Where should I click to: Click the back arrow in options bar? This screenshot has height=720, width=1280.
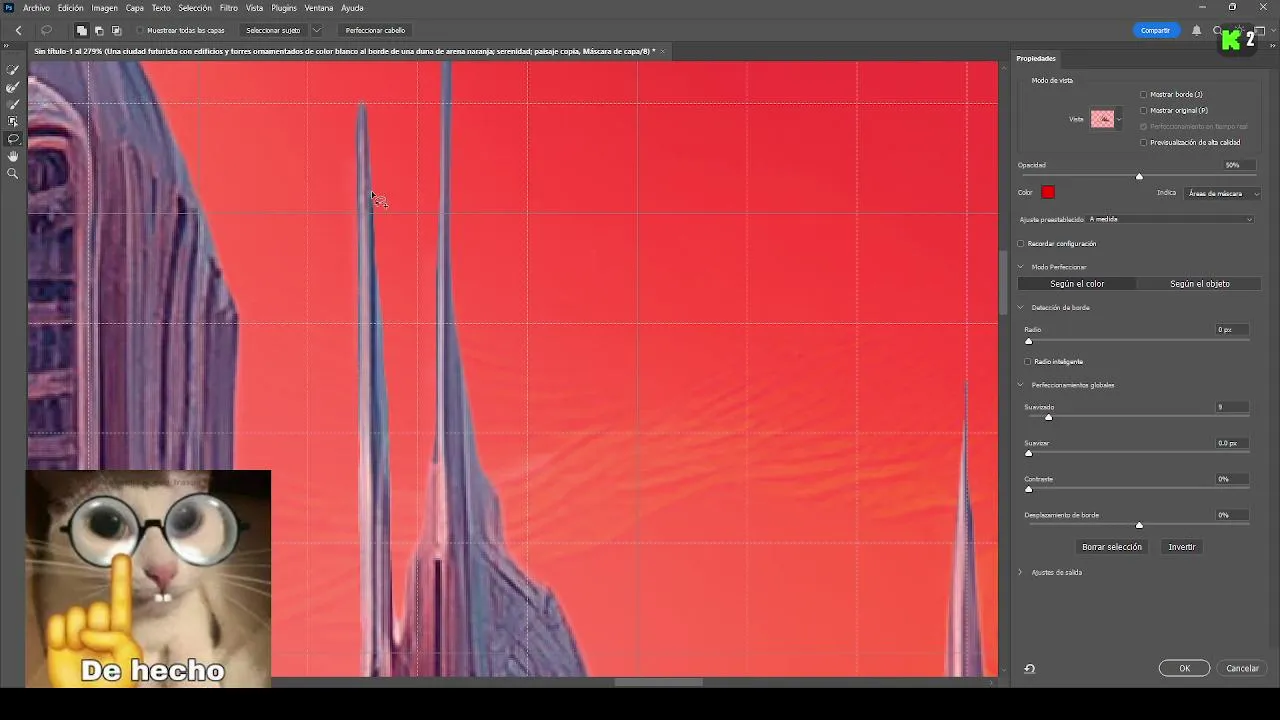[x=18, y=31]
